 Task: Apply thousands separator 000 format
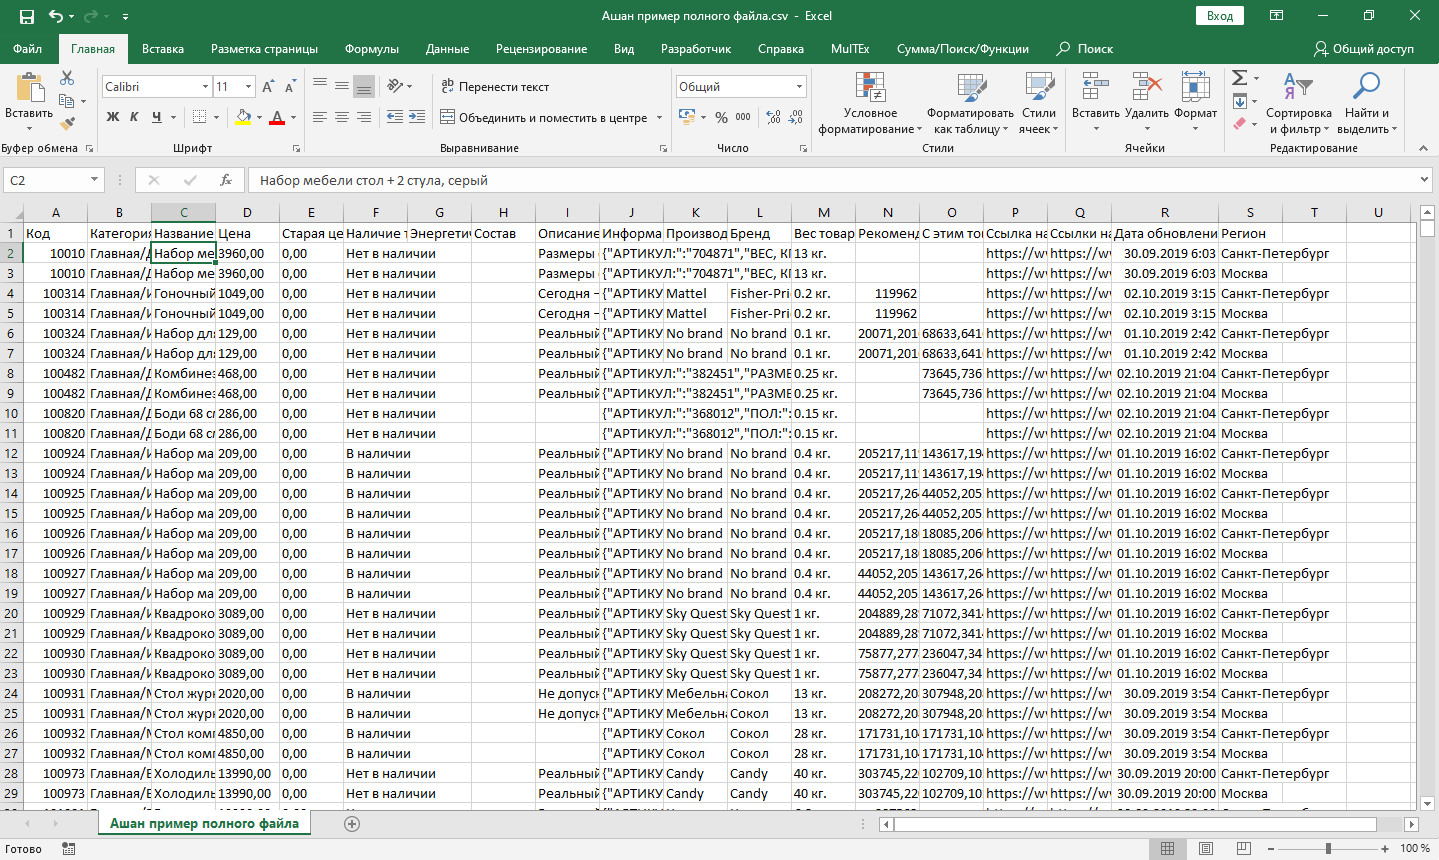(743, 117)
